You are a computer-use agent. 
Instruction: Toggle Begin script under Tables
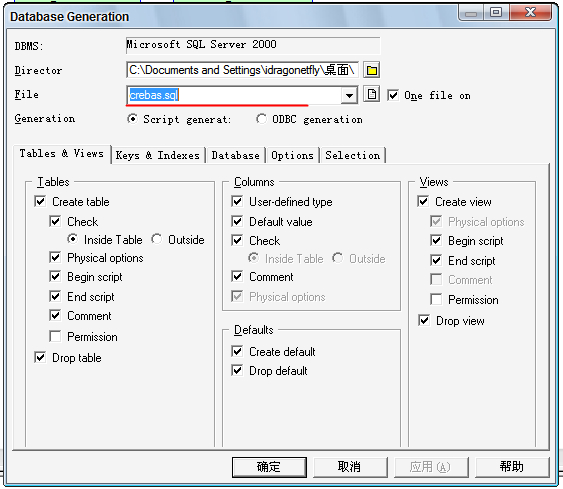coord(55,276)
